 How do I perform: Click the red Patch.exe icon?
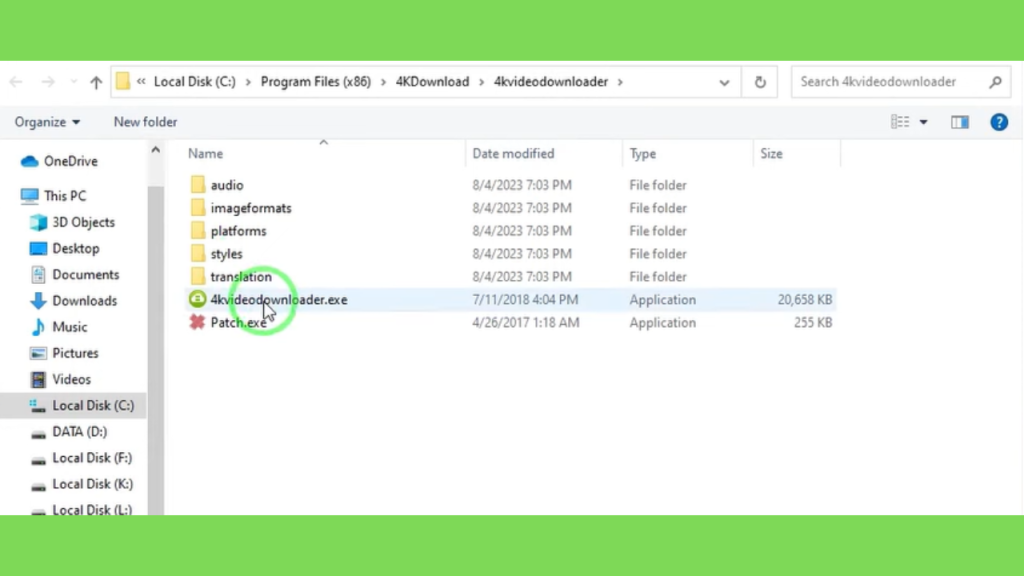click(197, 322)
